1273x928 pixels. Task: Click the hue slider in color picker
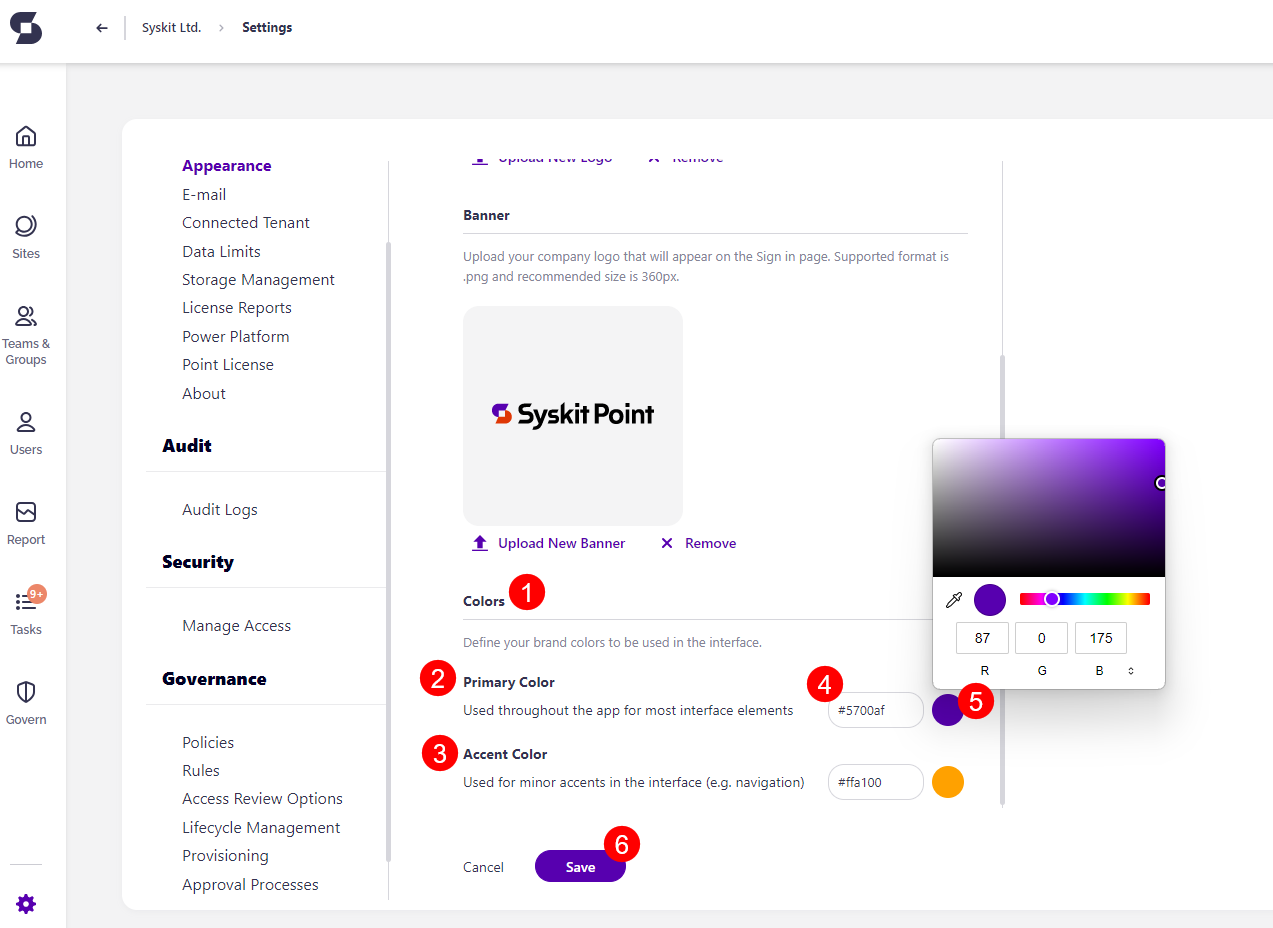point(1085,599)
